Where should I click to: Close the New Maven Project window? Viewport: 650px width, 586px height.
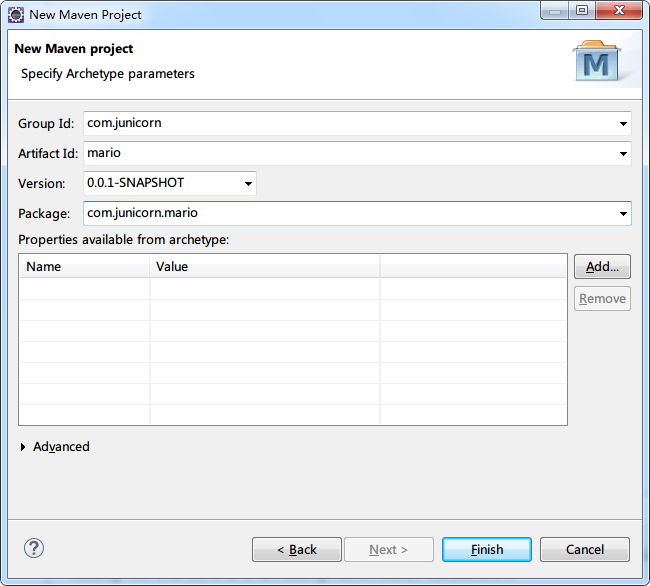click(x=619, y=10)
